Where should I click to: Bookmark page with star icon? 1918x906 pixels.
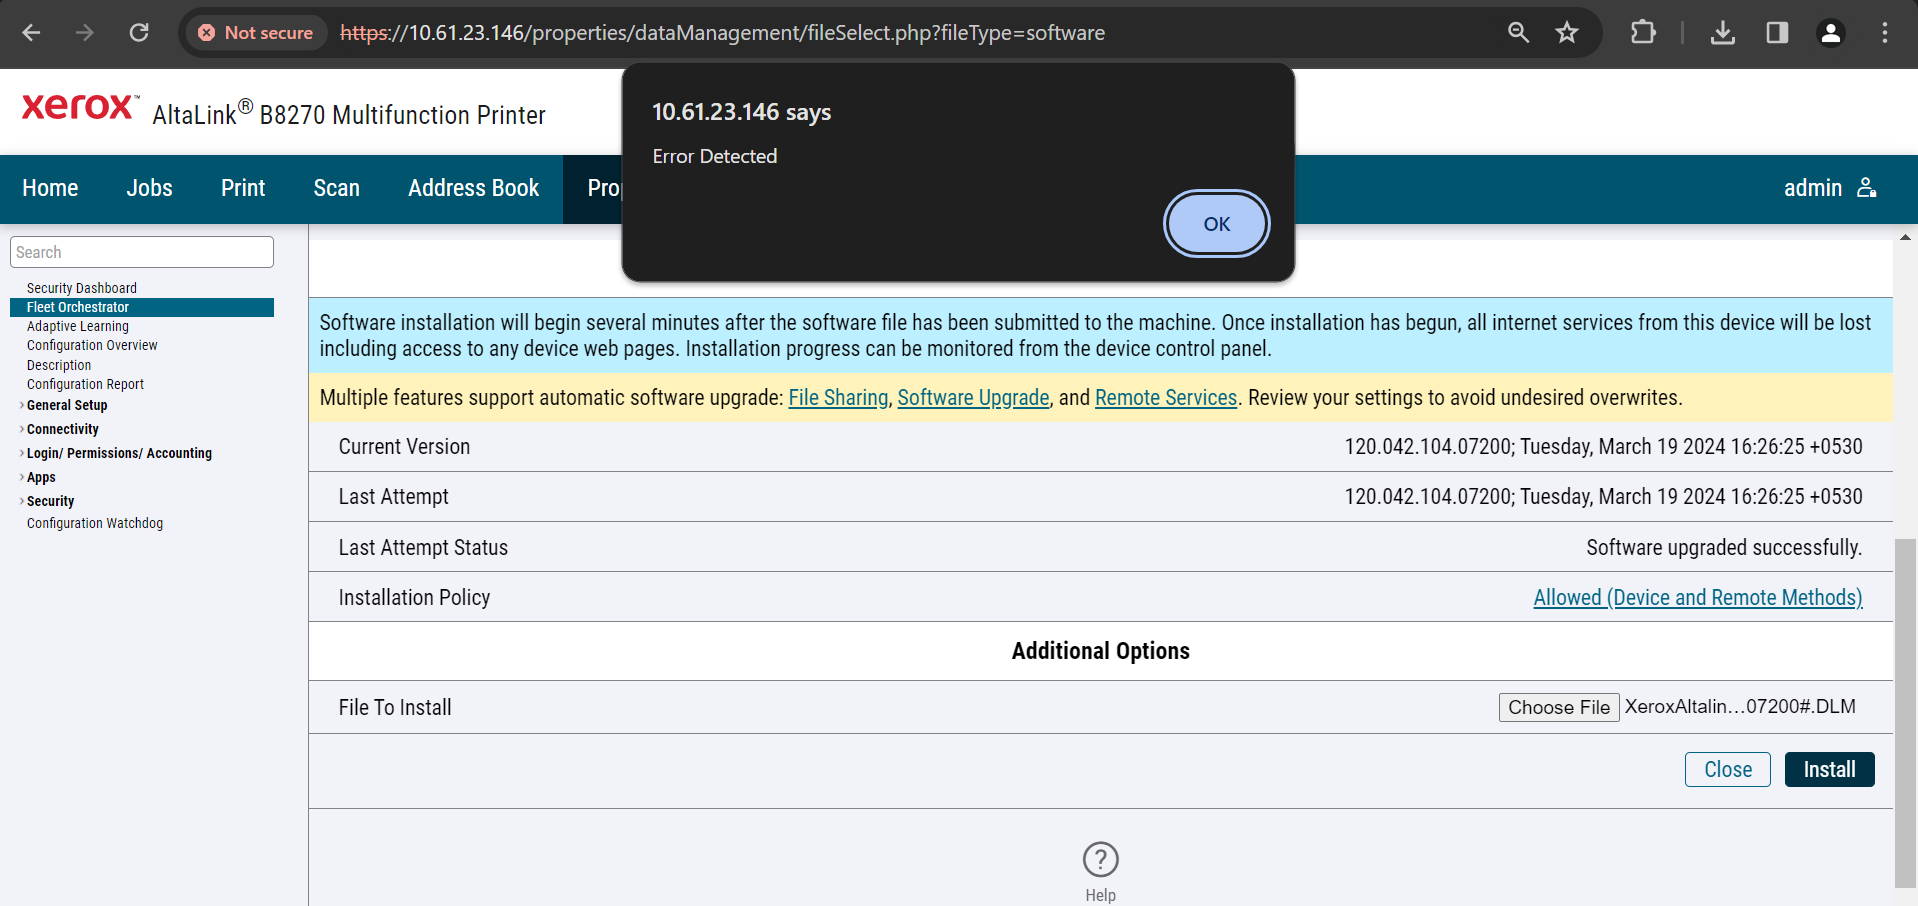(x=1566, y=33)
